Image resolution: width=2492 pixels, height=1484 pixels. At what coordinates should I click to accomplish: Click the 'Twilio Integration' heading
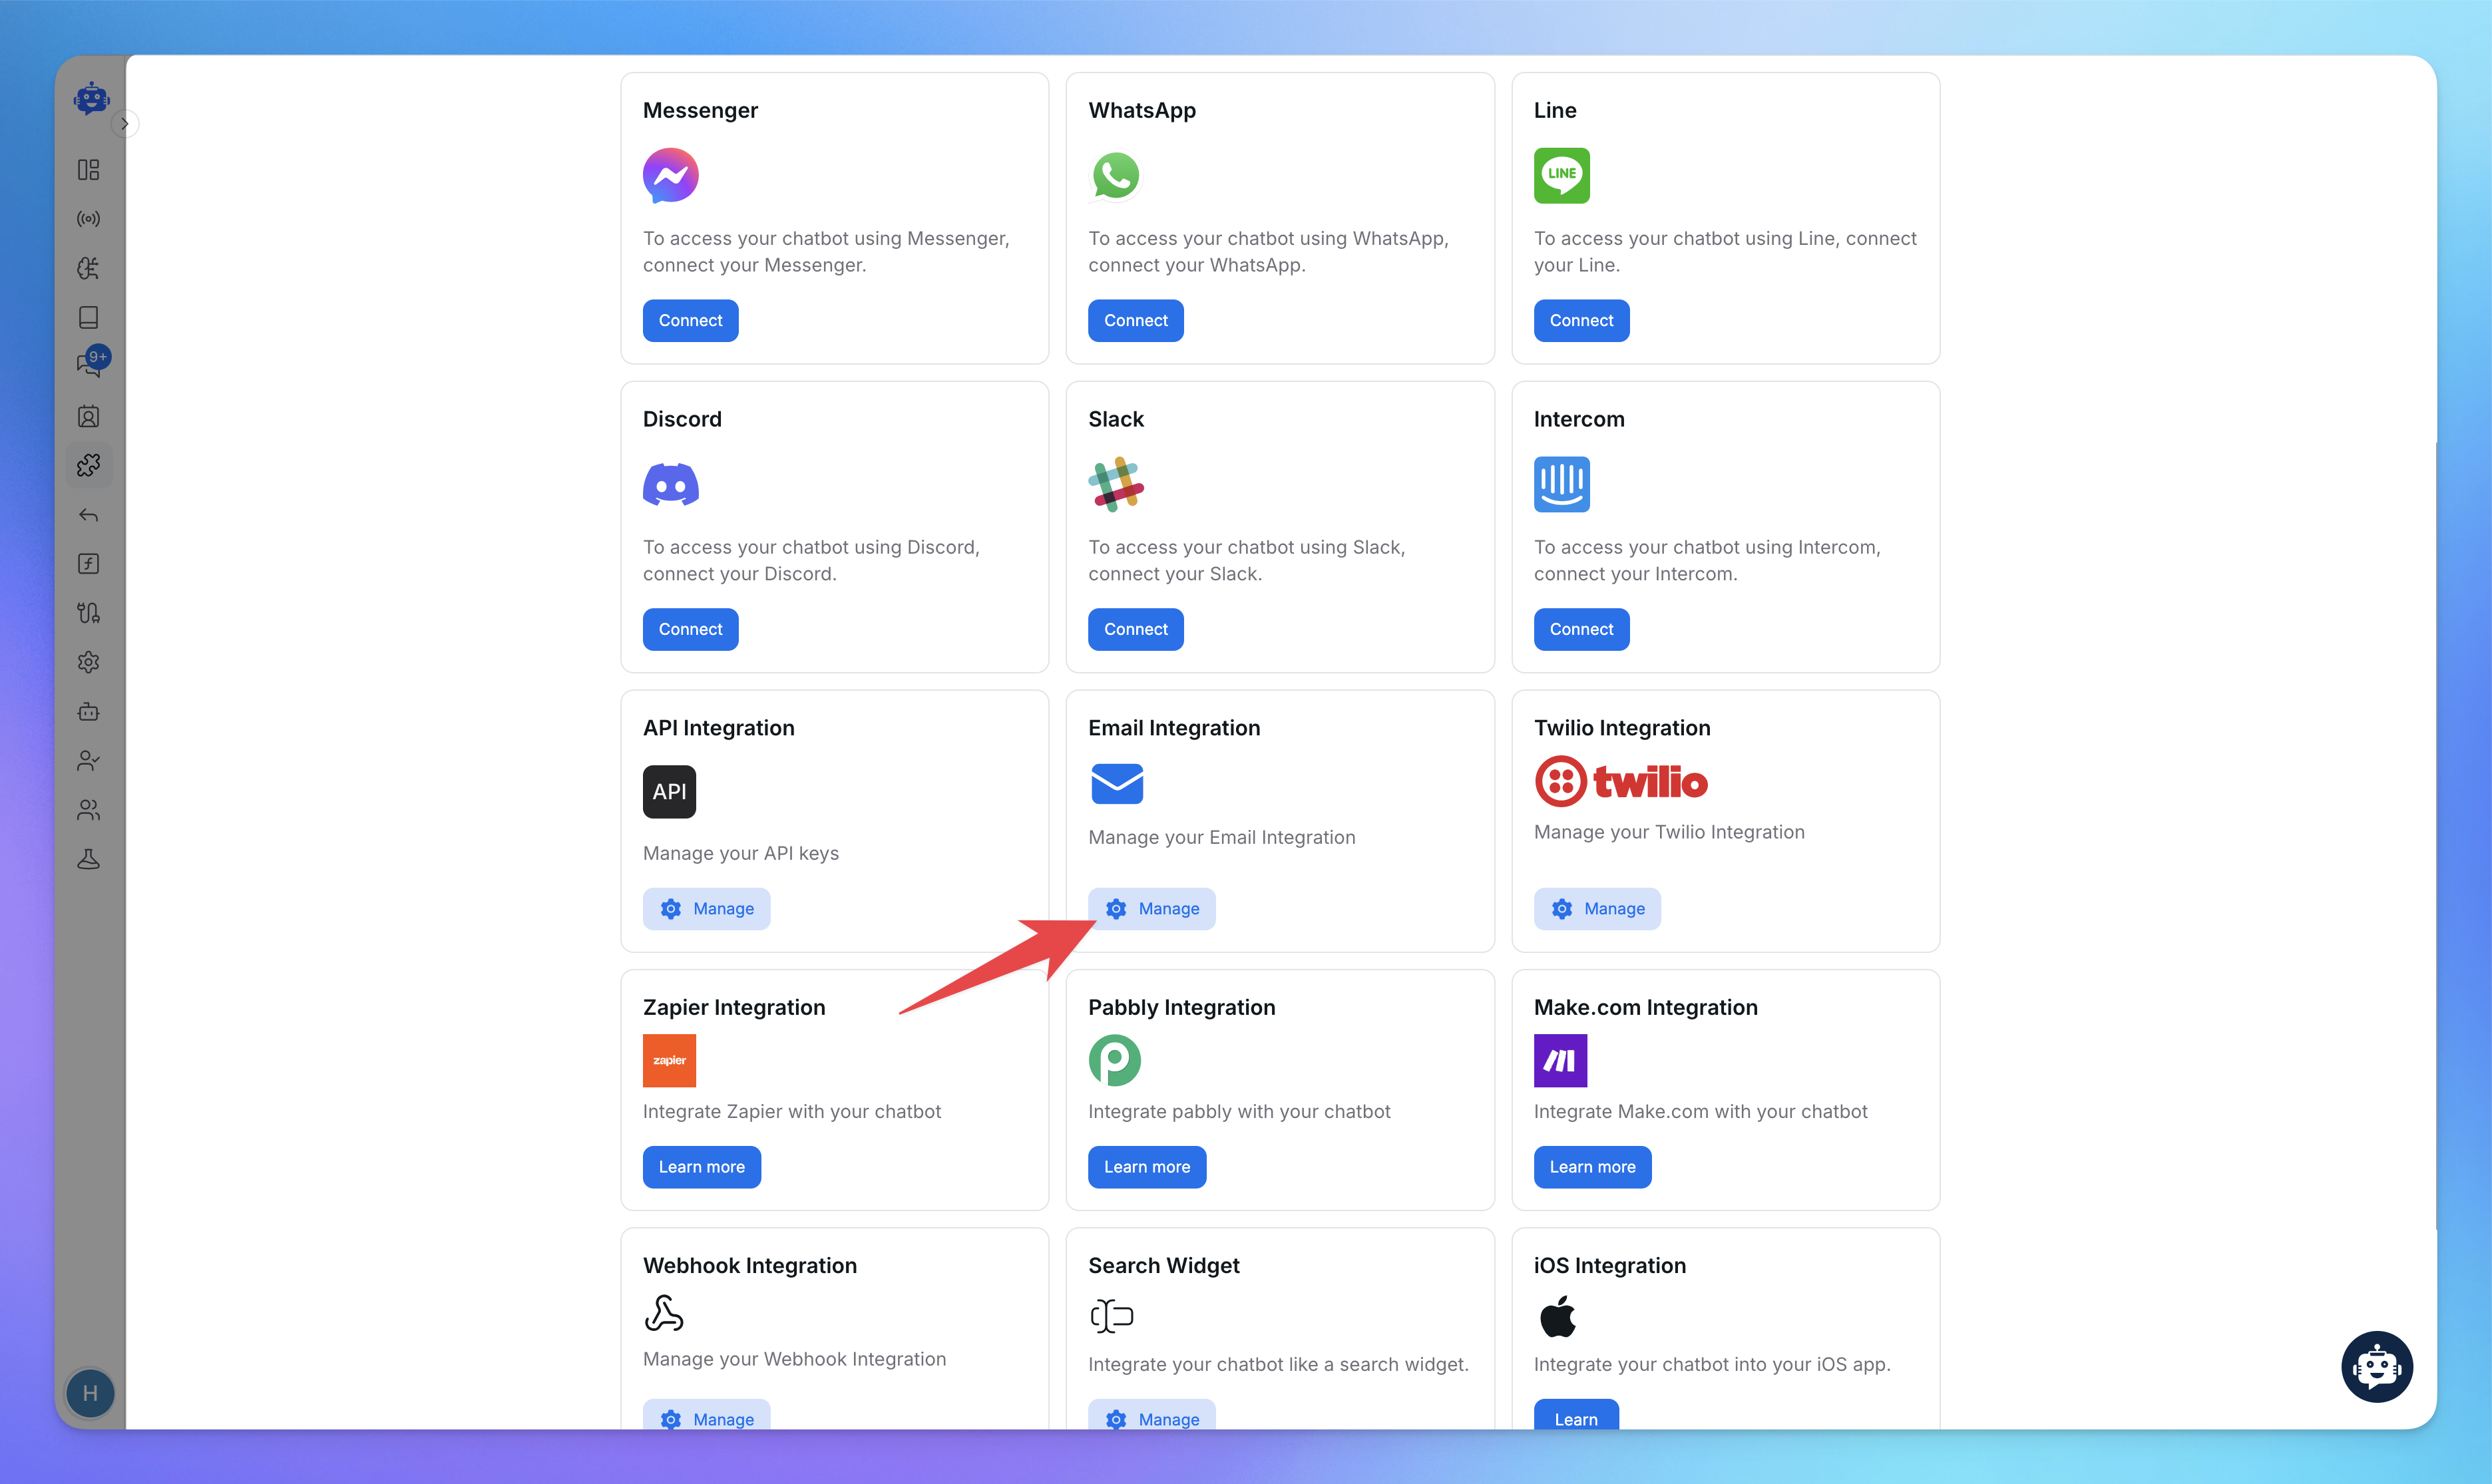1621,728
